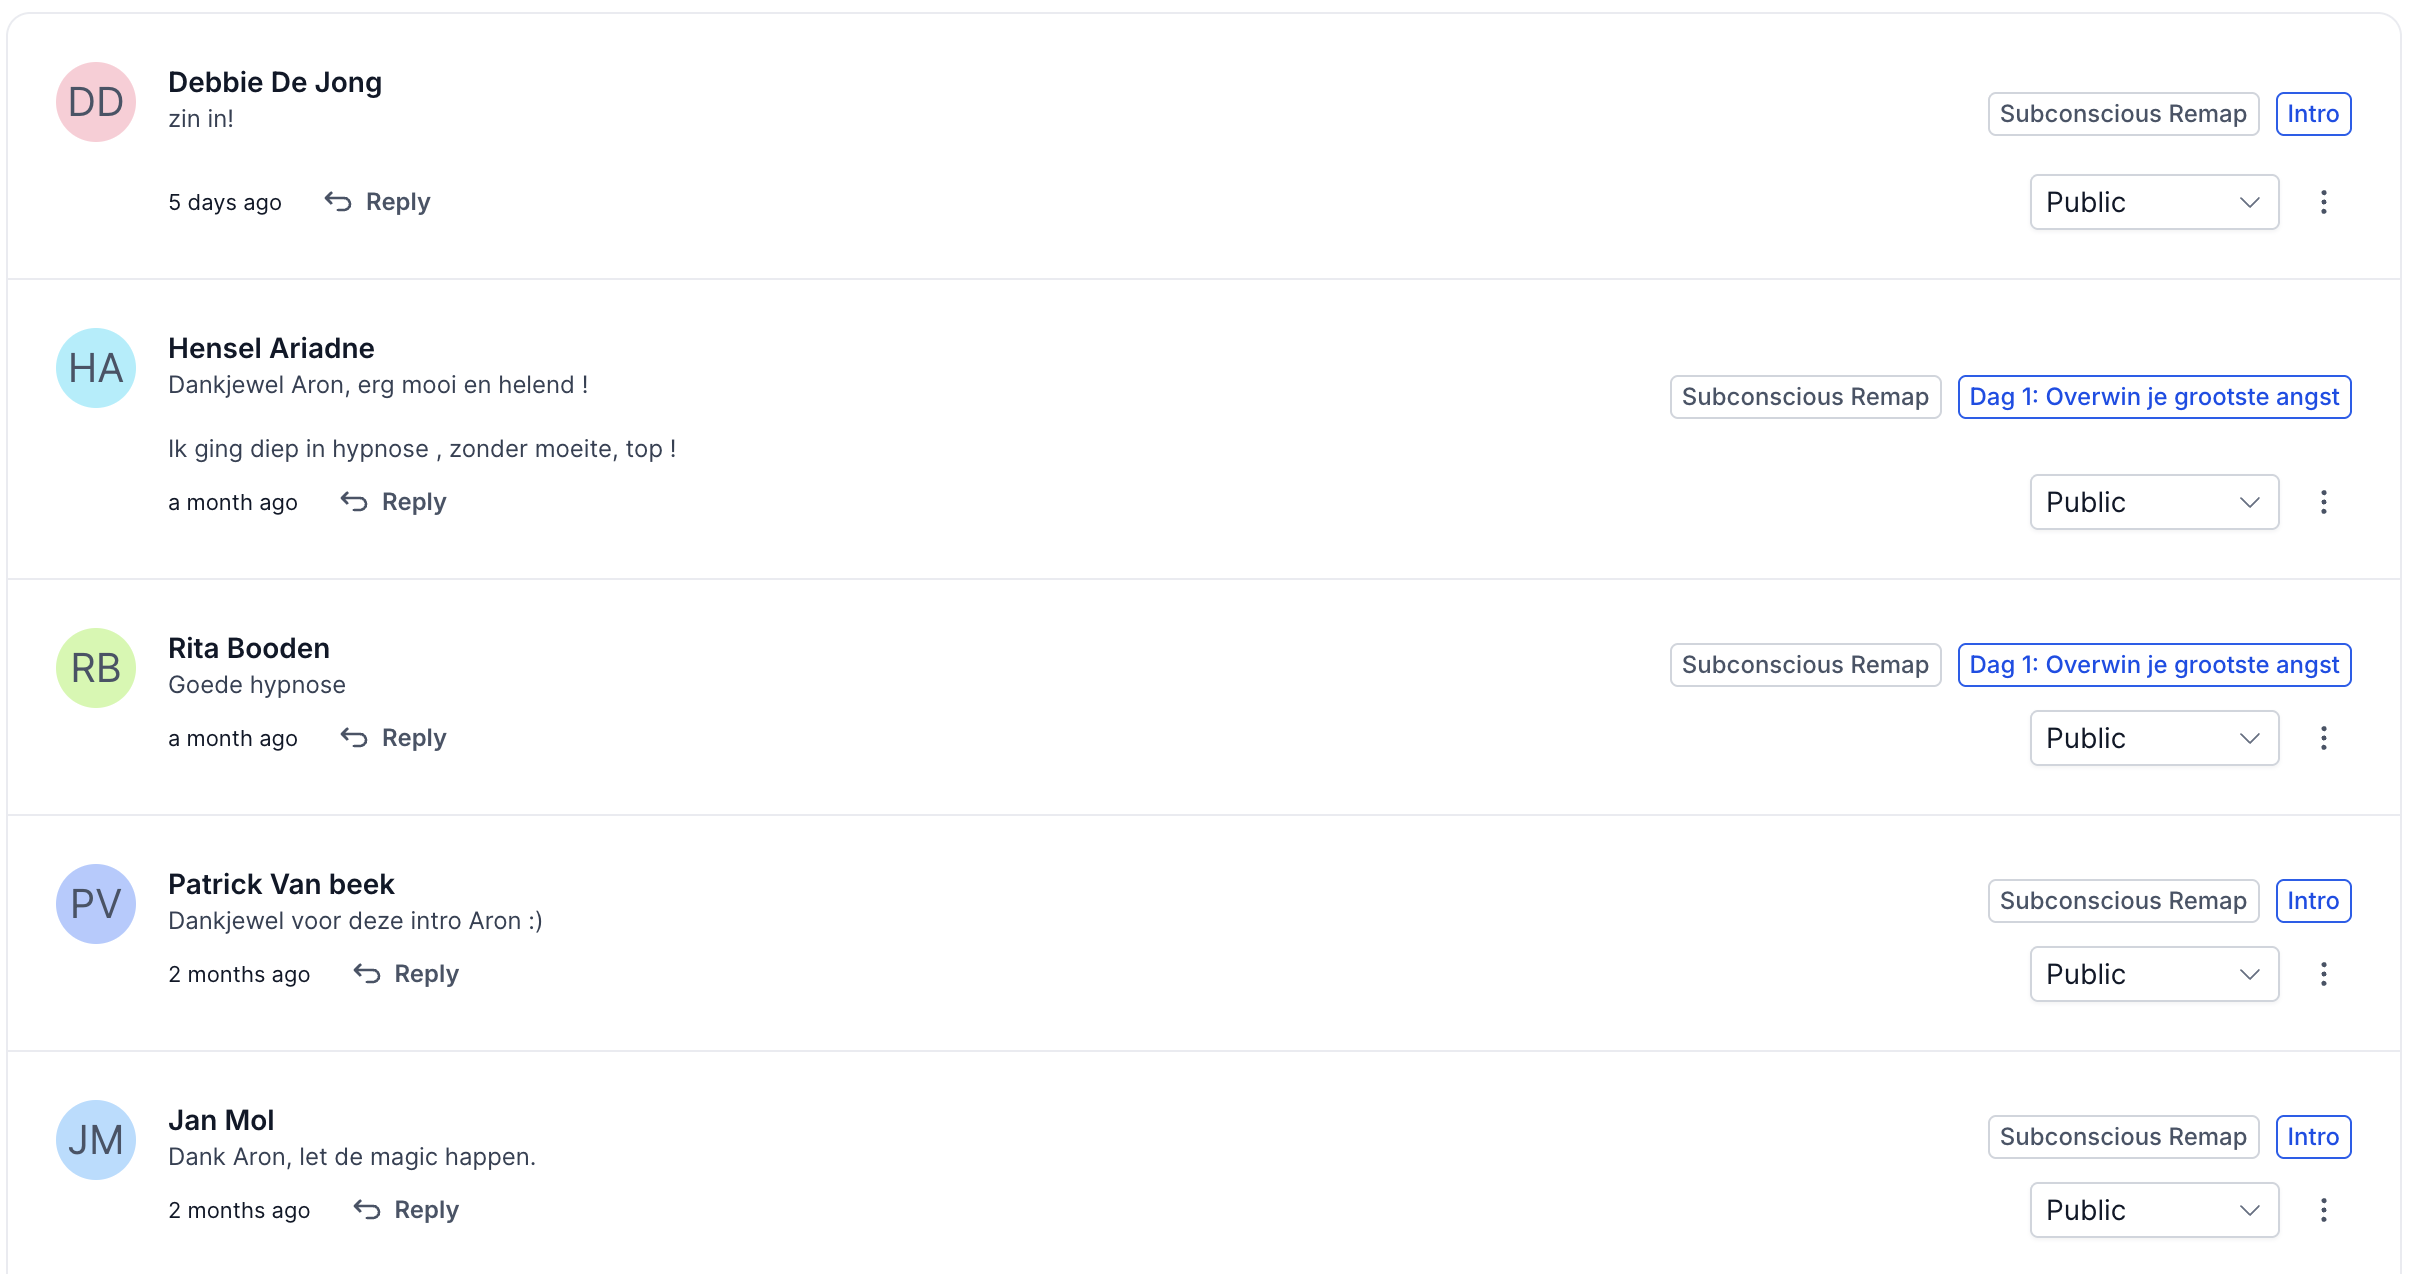Open options menu for Jan Mol's comment

tap(2323, 1210)
